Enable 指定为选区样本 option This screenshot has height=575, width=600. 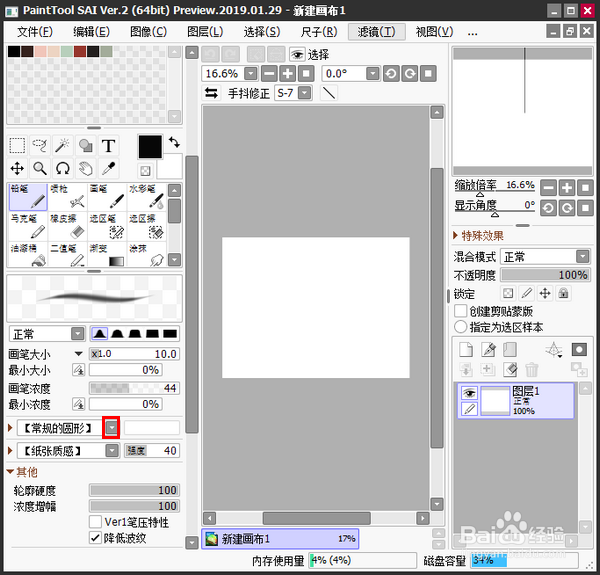point(460,327)
